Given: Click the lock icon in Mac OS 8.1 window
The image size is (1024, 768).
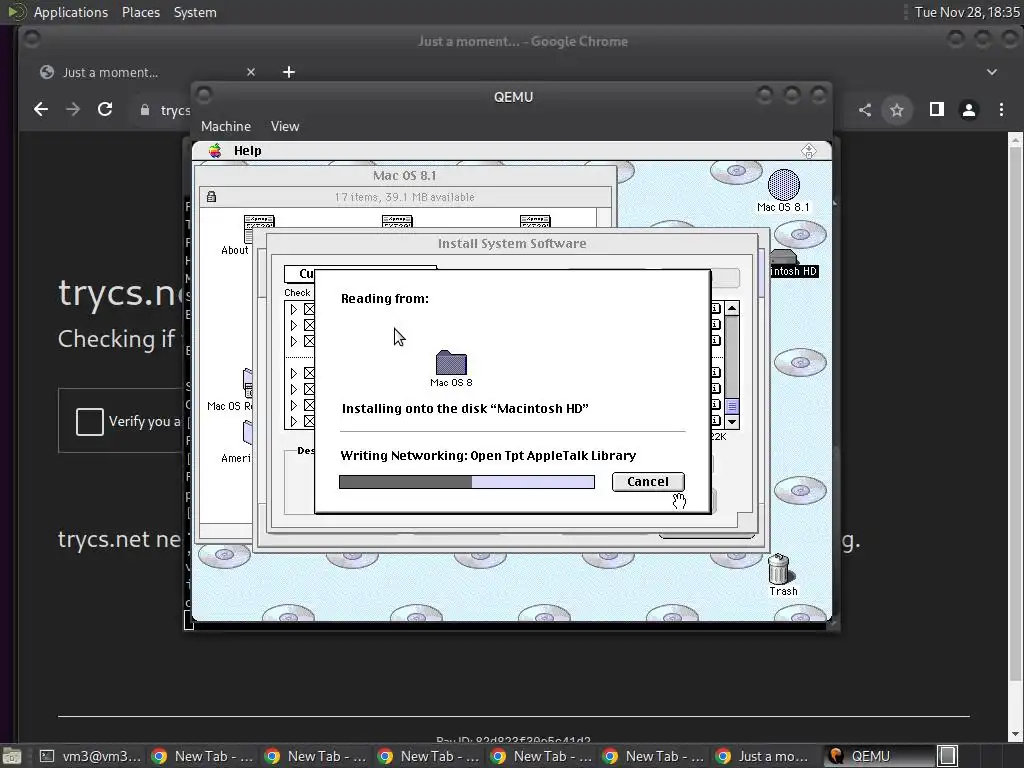Looking at the screenshot, I should pyautogui.click(x=211, y=197).
